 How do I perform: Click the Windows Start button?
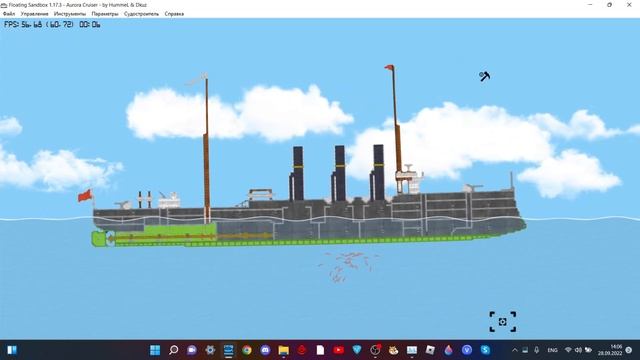pyautogui.click(x=155, y=350)
